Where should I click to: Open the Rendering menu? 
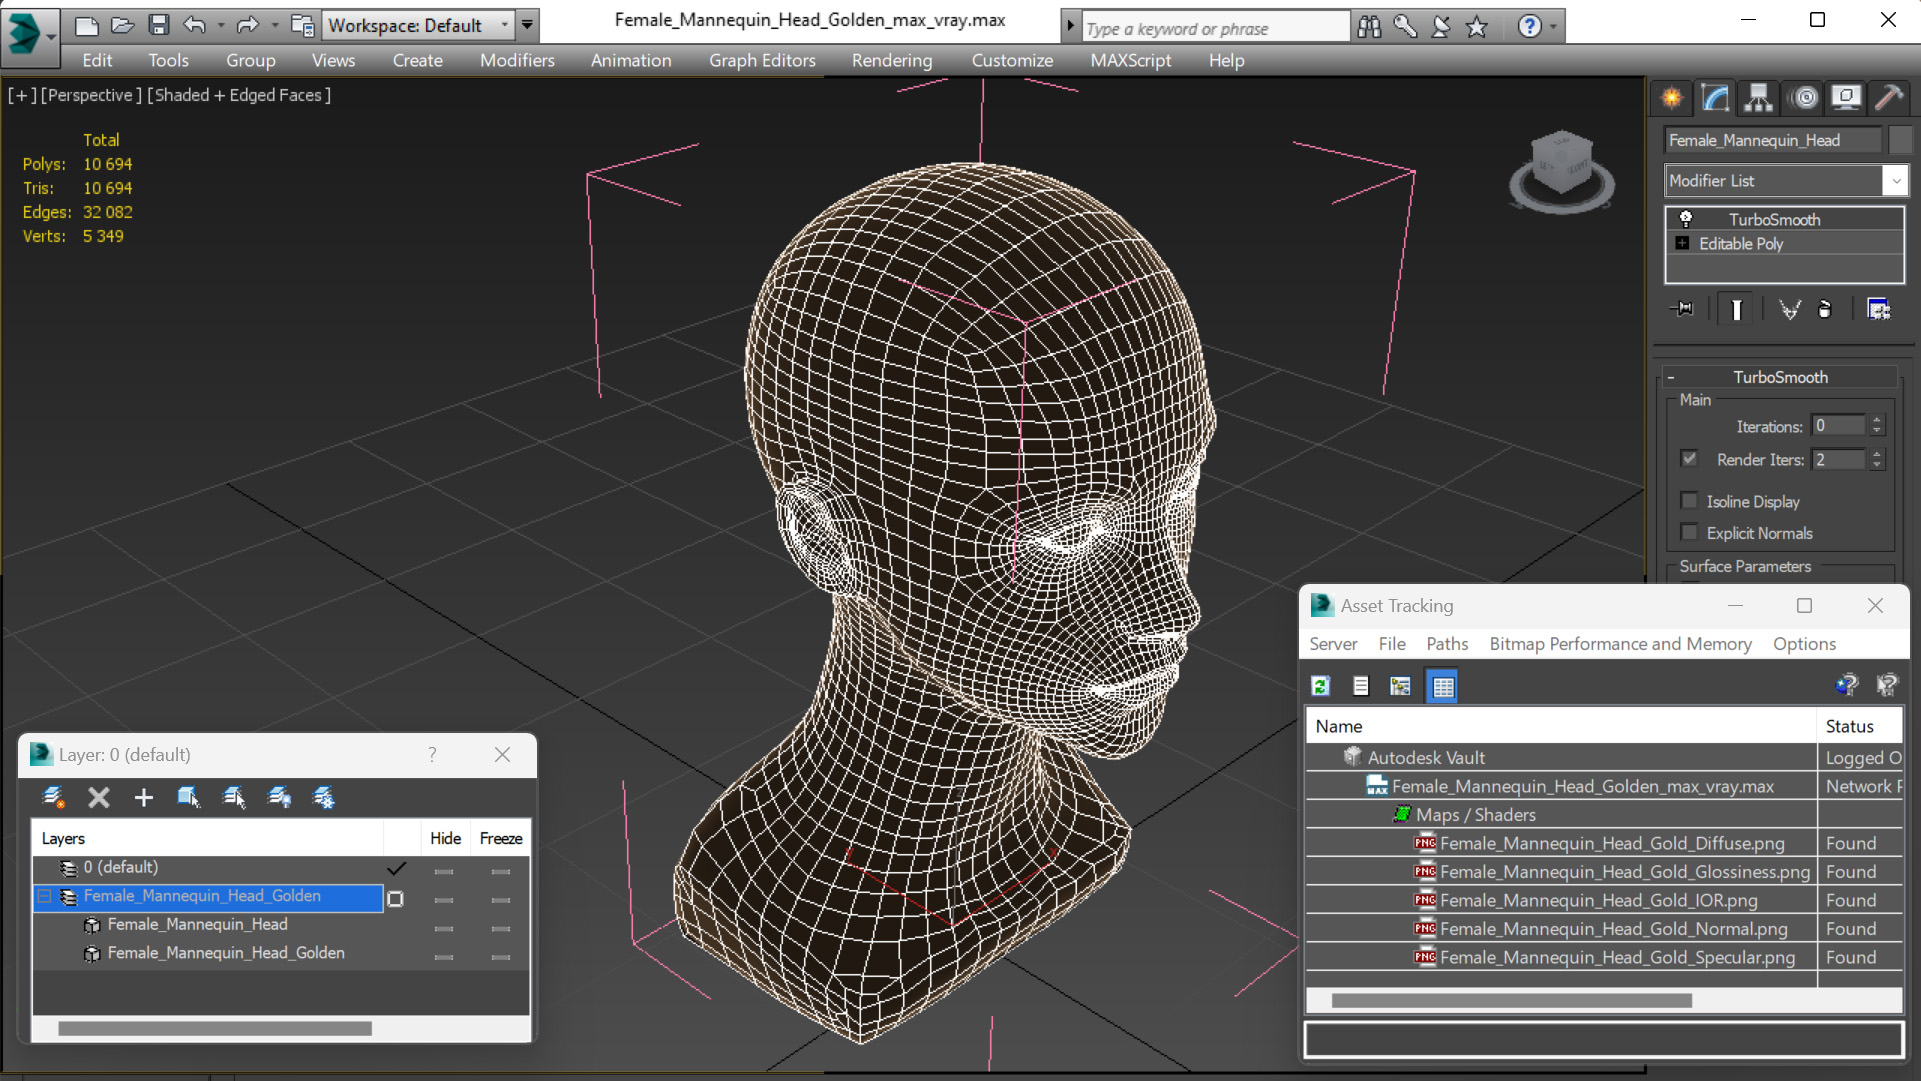[891, 59]
